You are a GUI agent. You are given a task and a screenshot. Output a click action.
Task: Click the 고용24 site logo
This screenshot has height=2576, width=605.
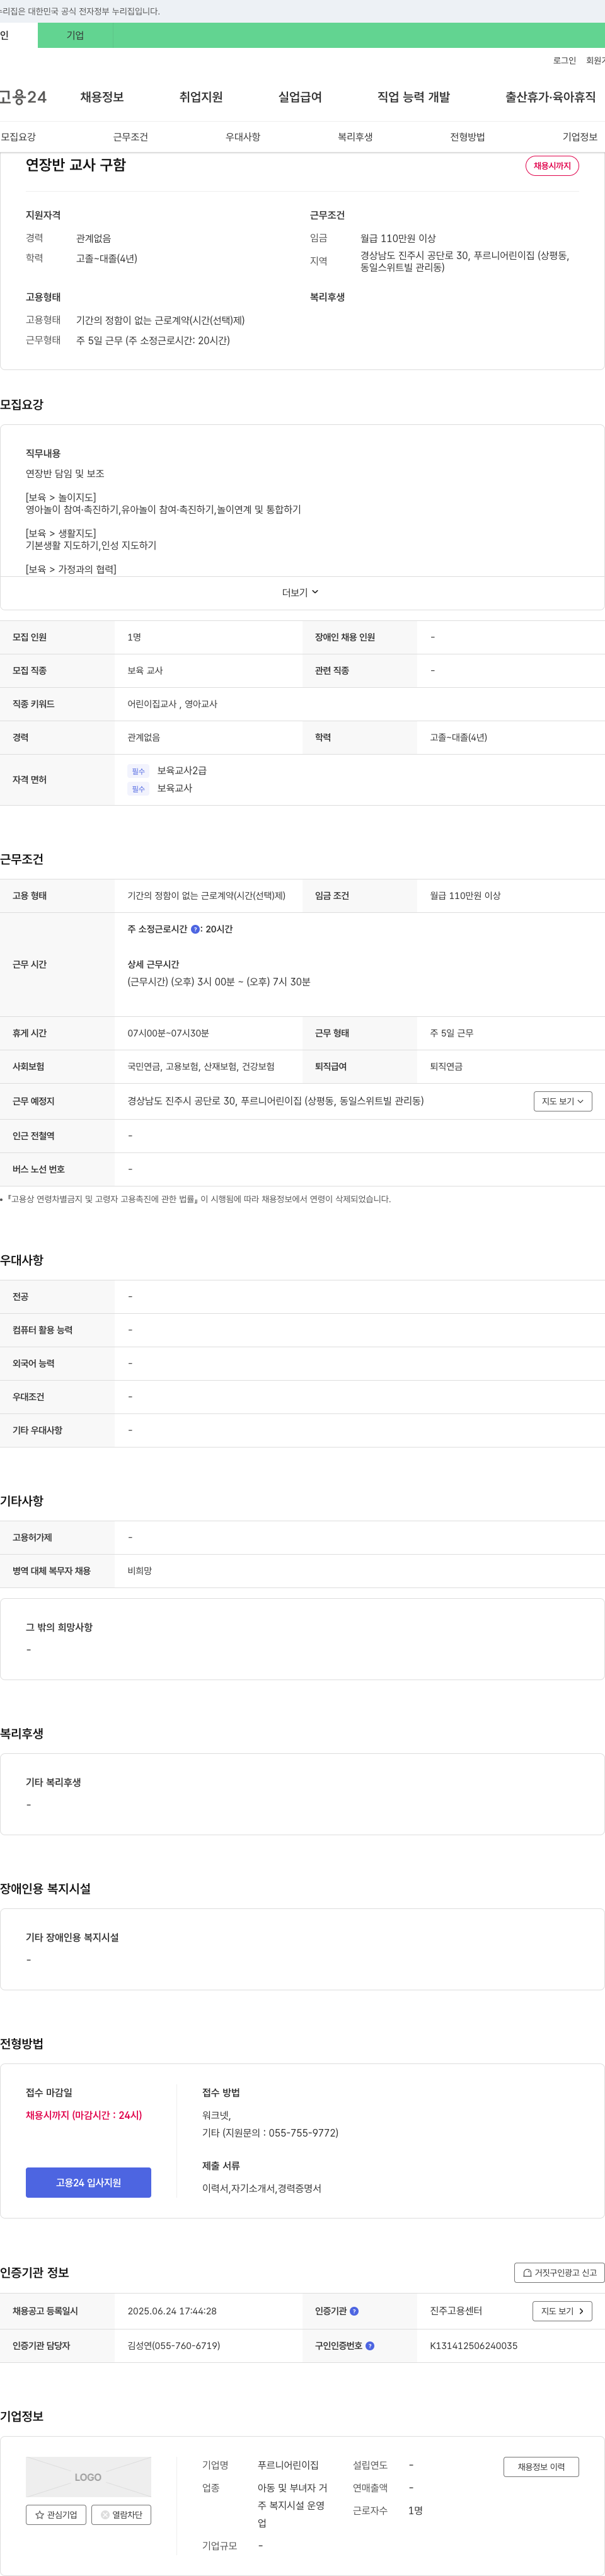[23, 97]
